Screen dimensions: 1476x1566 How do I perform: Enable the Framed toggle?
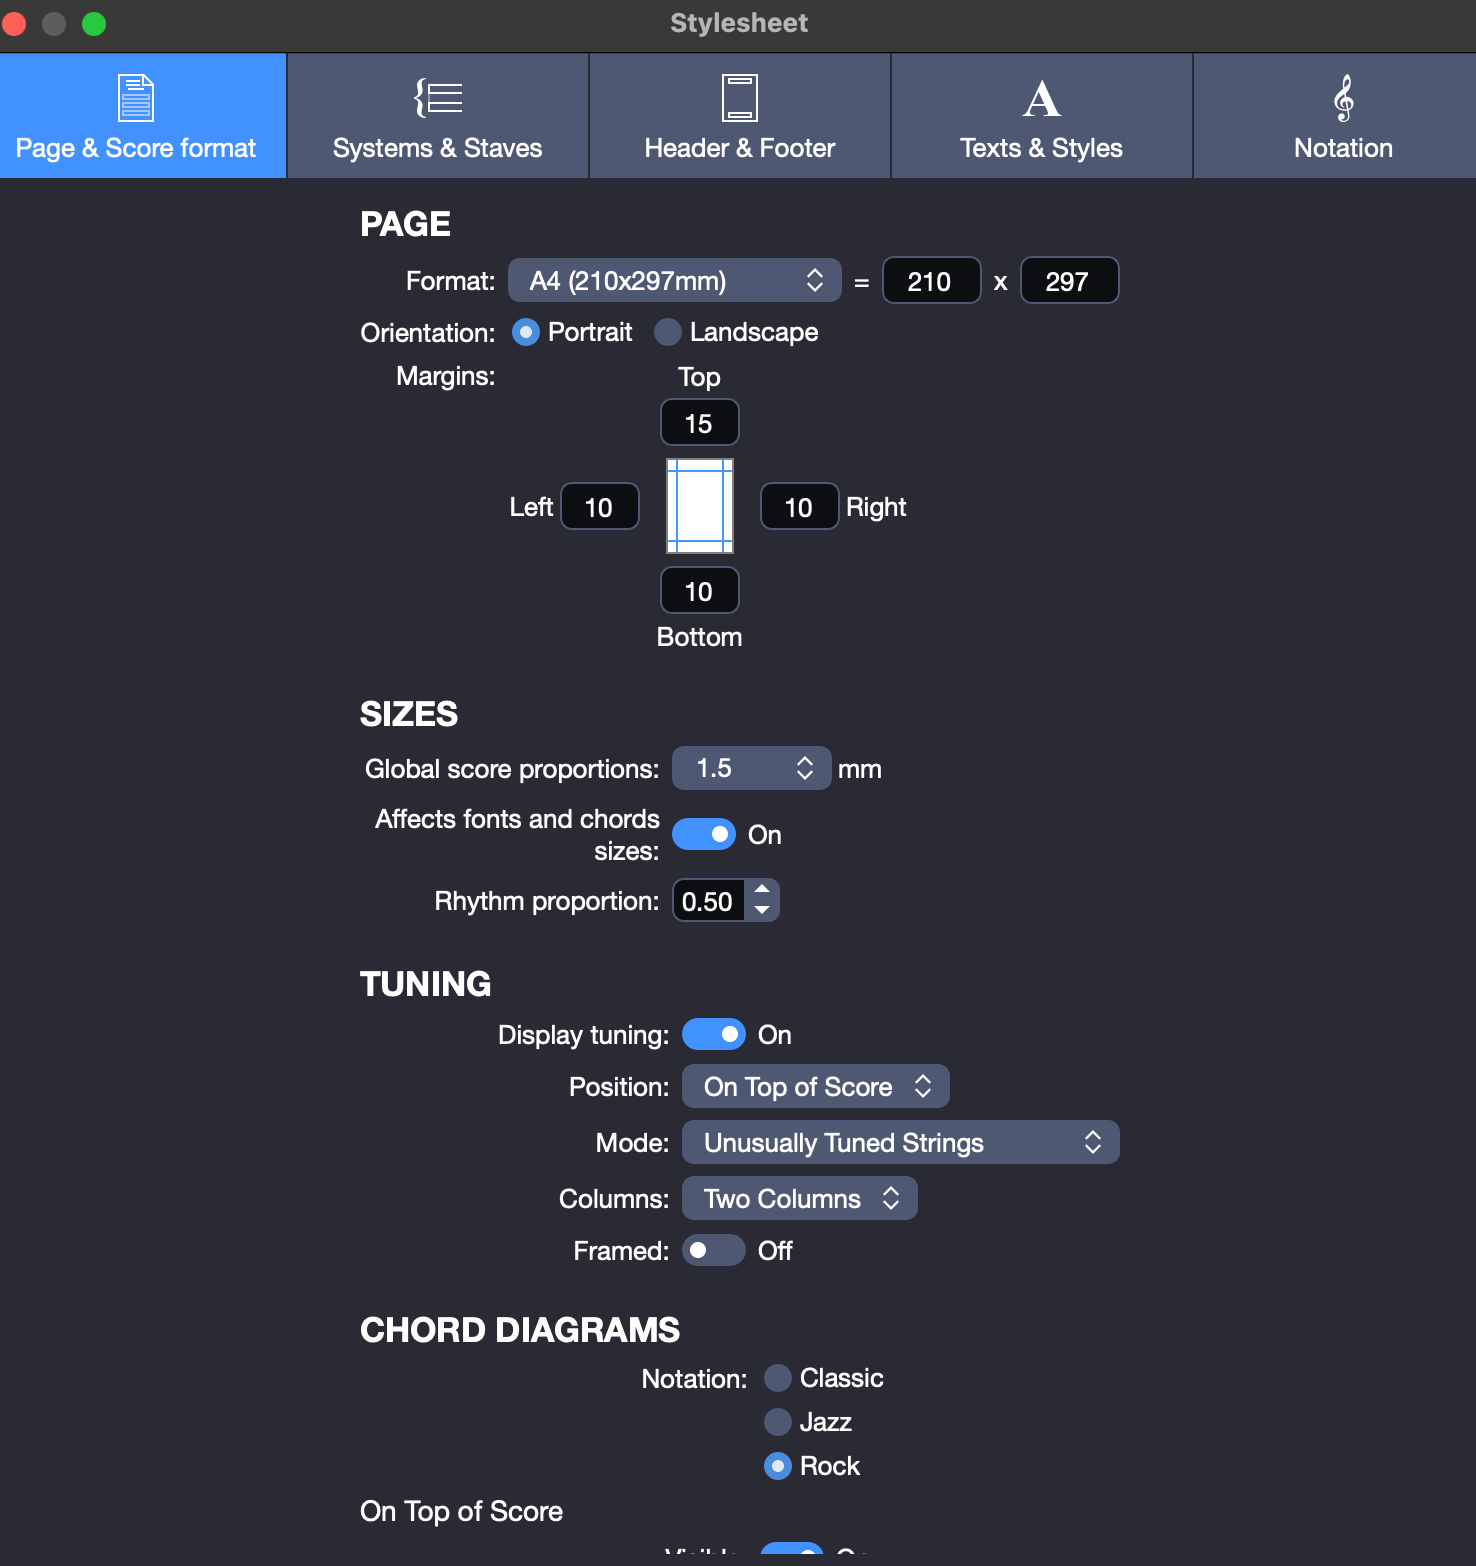click(714, 1250)
